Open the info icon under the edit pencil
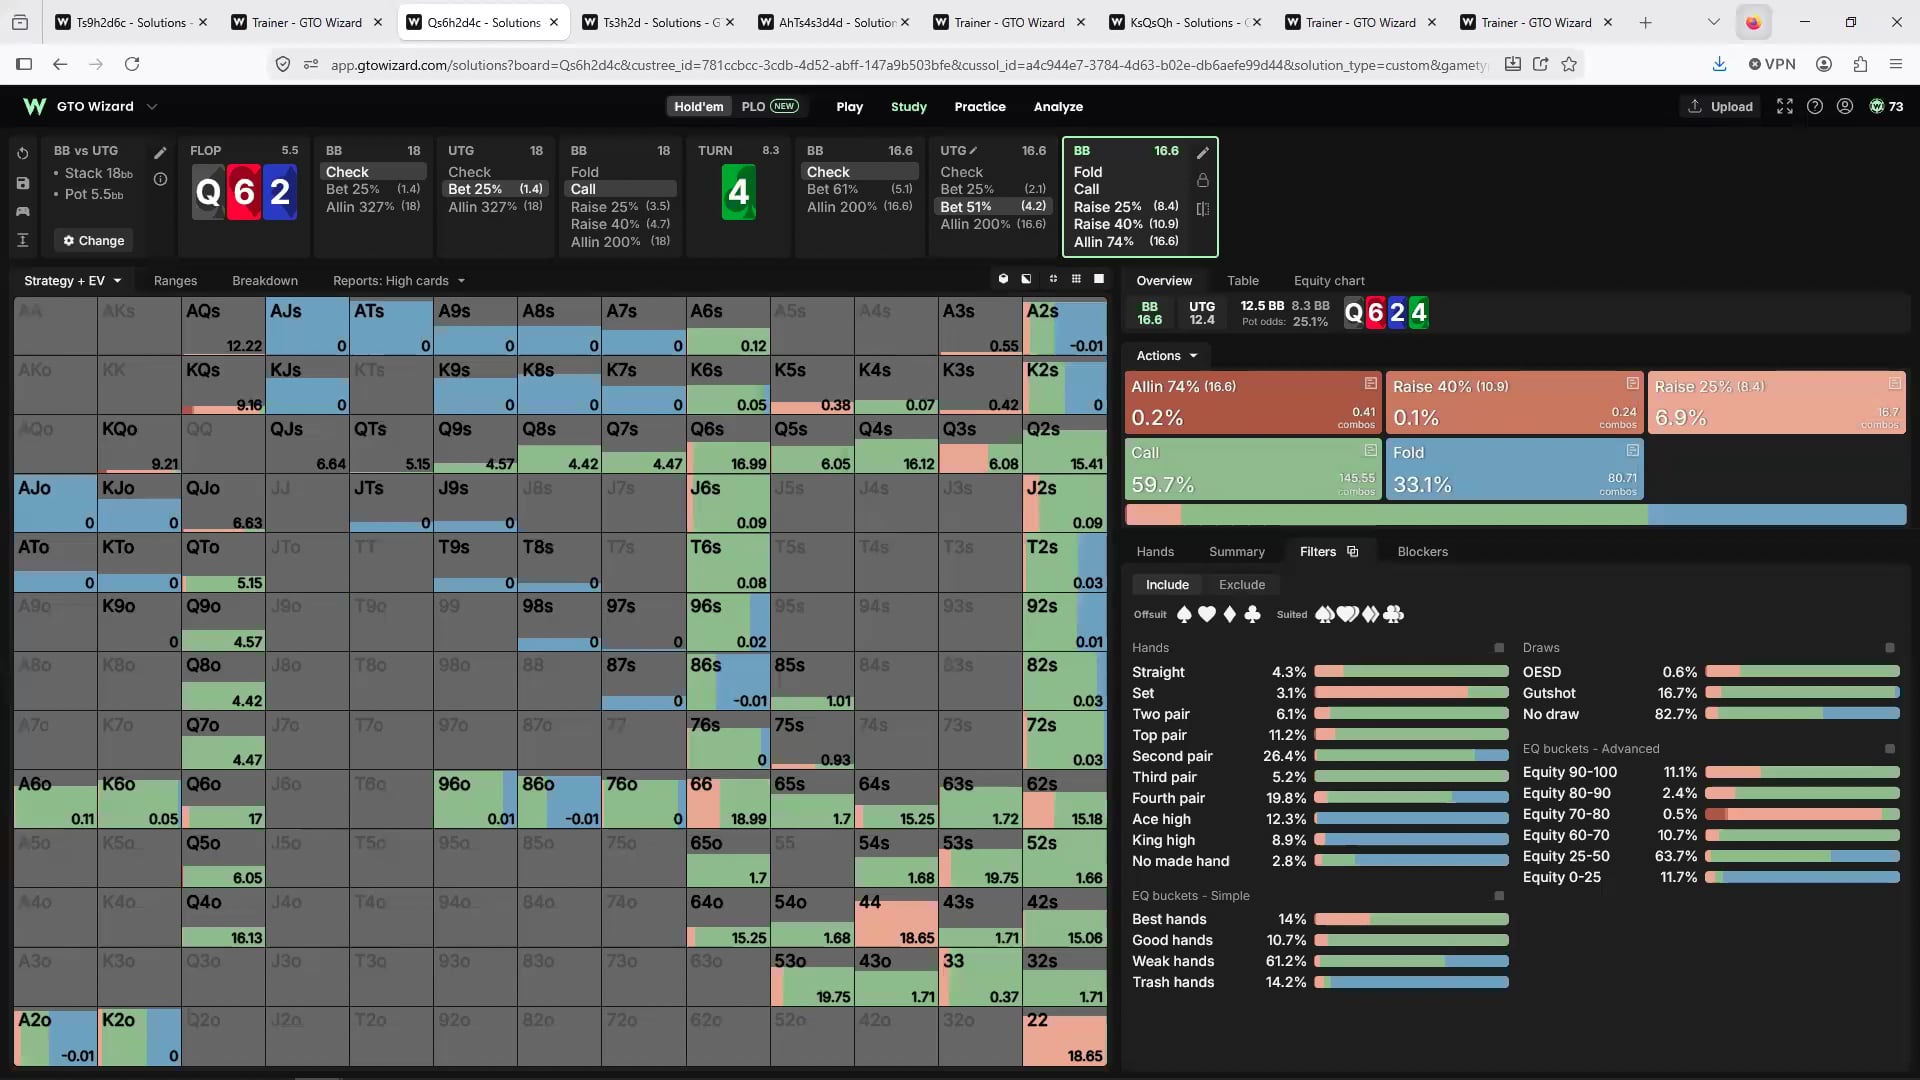Screen dimensions: 1920x1080 tap(160, 179)
